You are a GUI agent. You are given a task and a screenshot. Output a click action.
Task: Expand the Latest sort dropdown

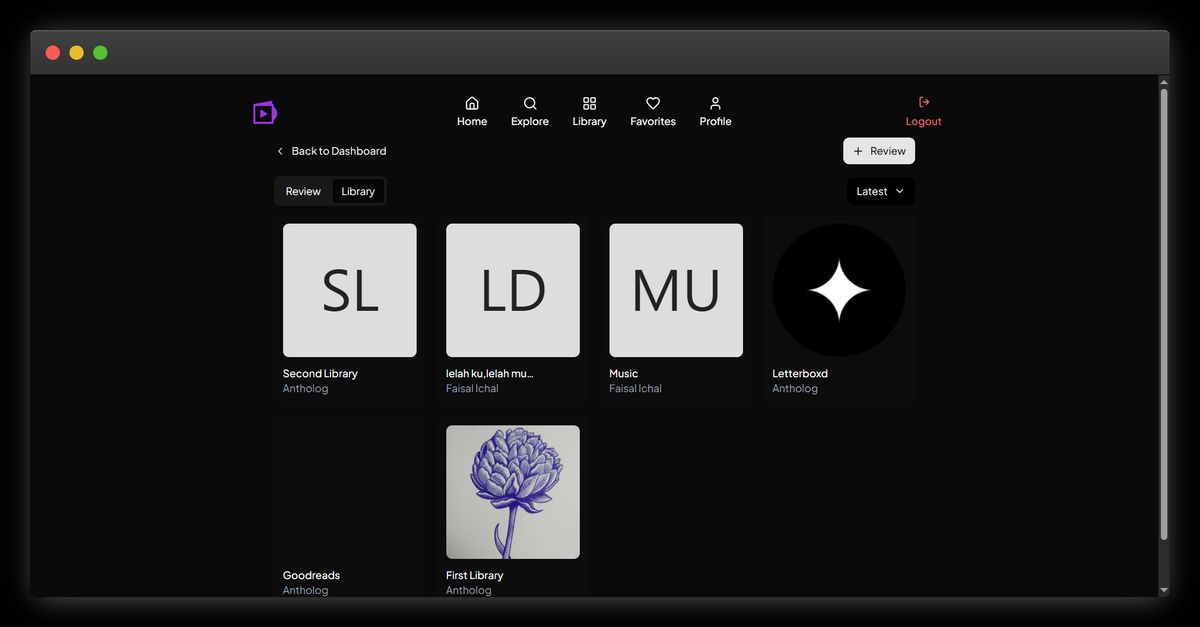coord(880,191)
